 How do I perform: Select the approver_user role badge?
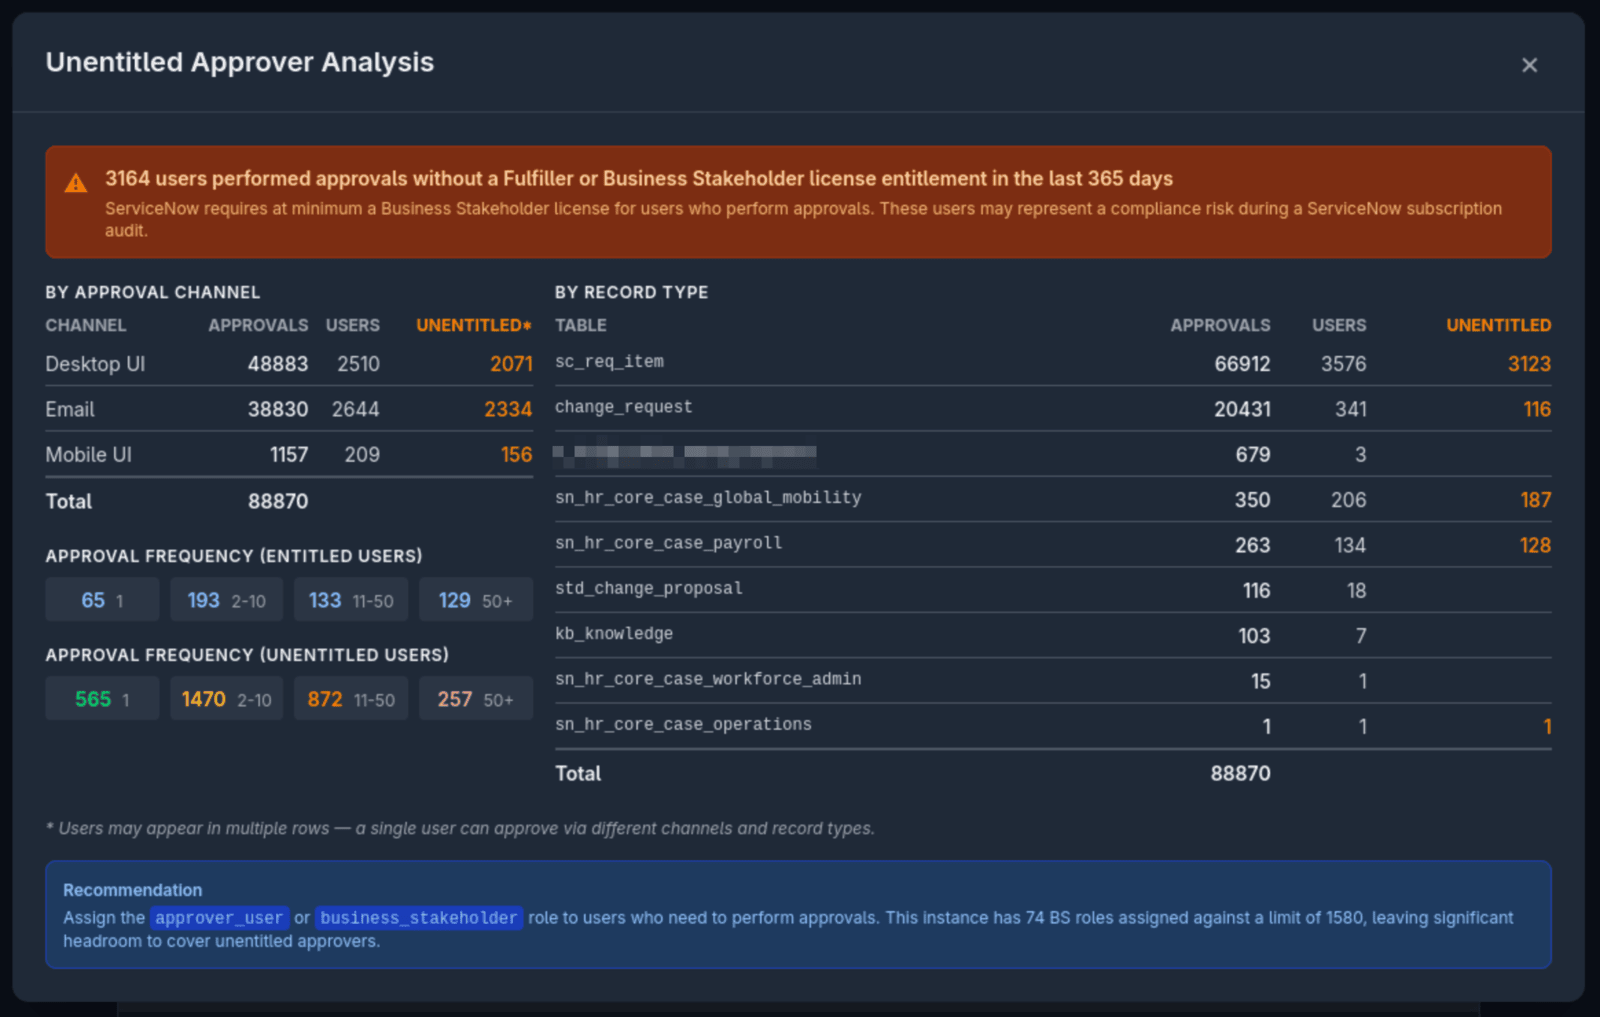click(219, 917)
